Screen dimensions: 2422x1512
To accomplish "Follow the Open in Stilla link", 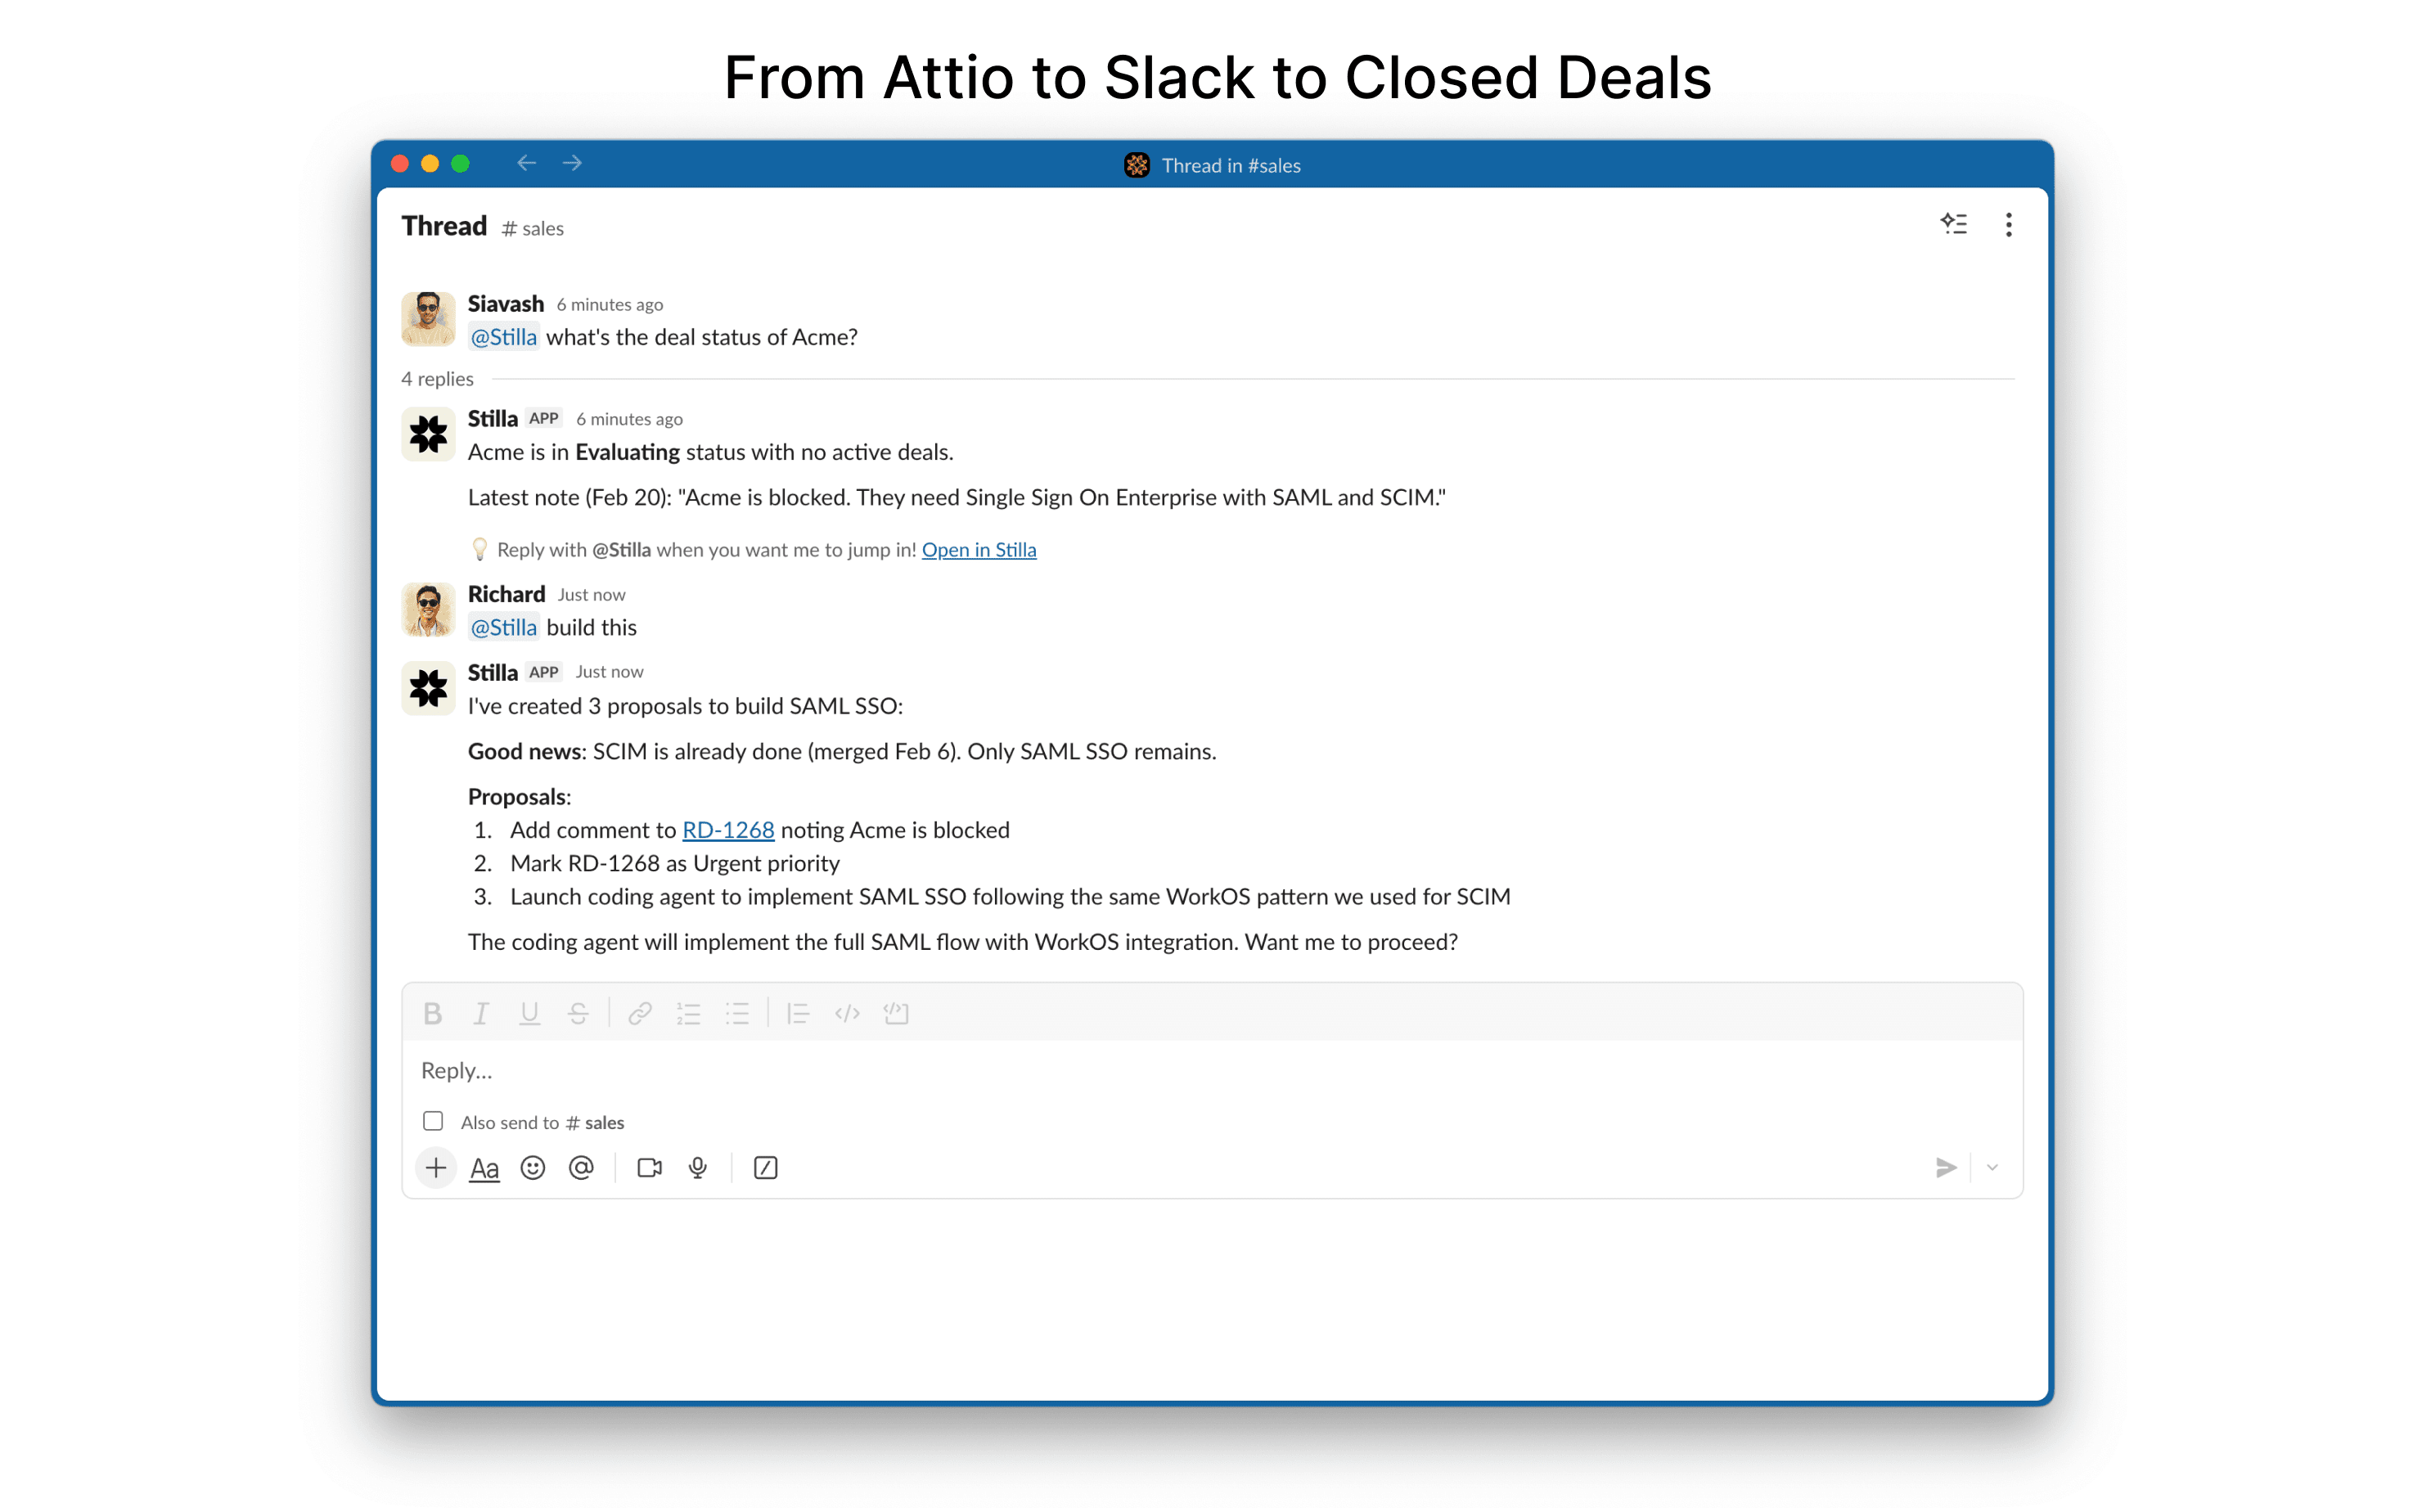I will 979,549.
